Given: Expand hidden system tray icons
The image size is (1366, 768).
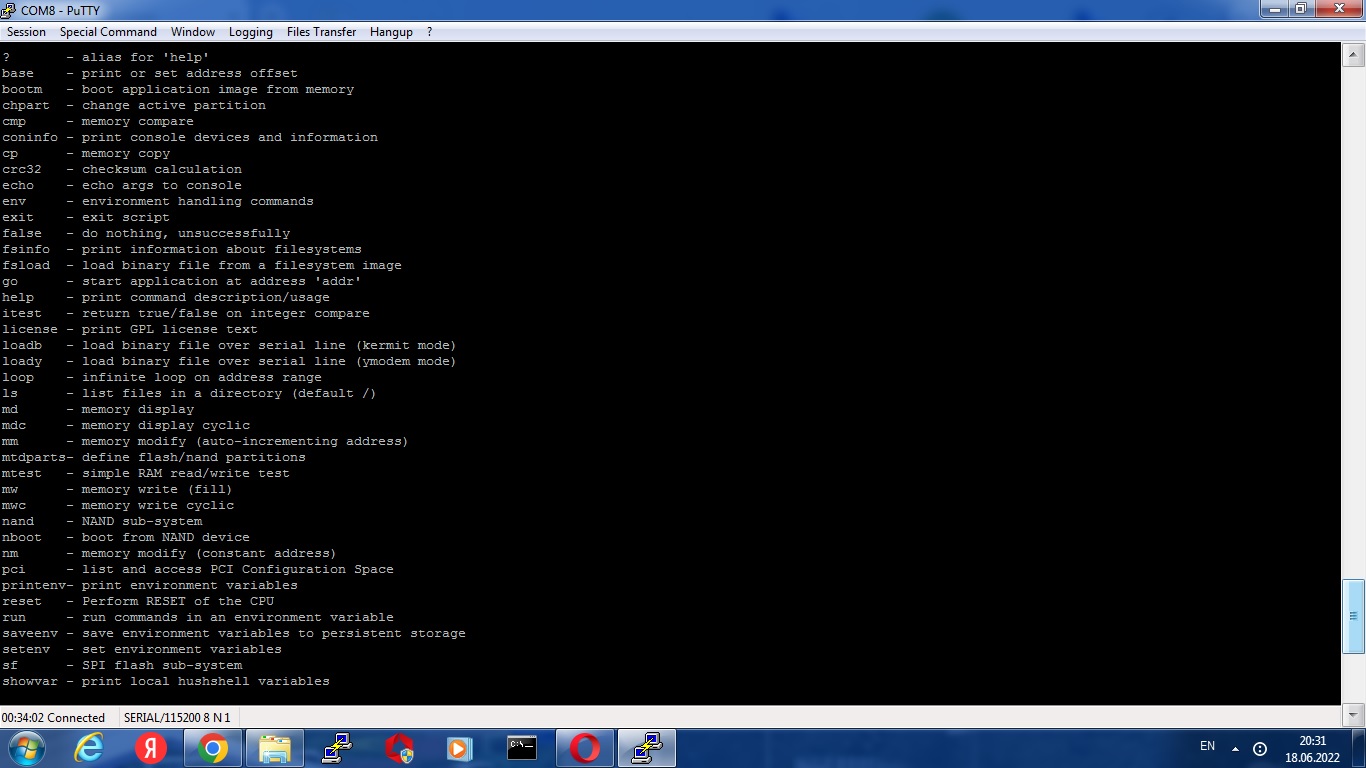Looking at the screenshot, I should (1235, 748).
